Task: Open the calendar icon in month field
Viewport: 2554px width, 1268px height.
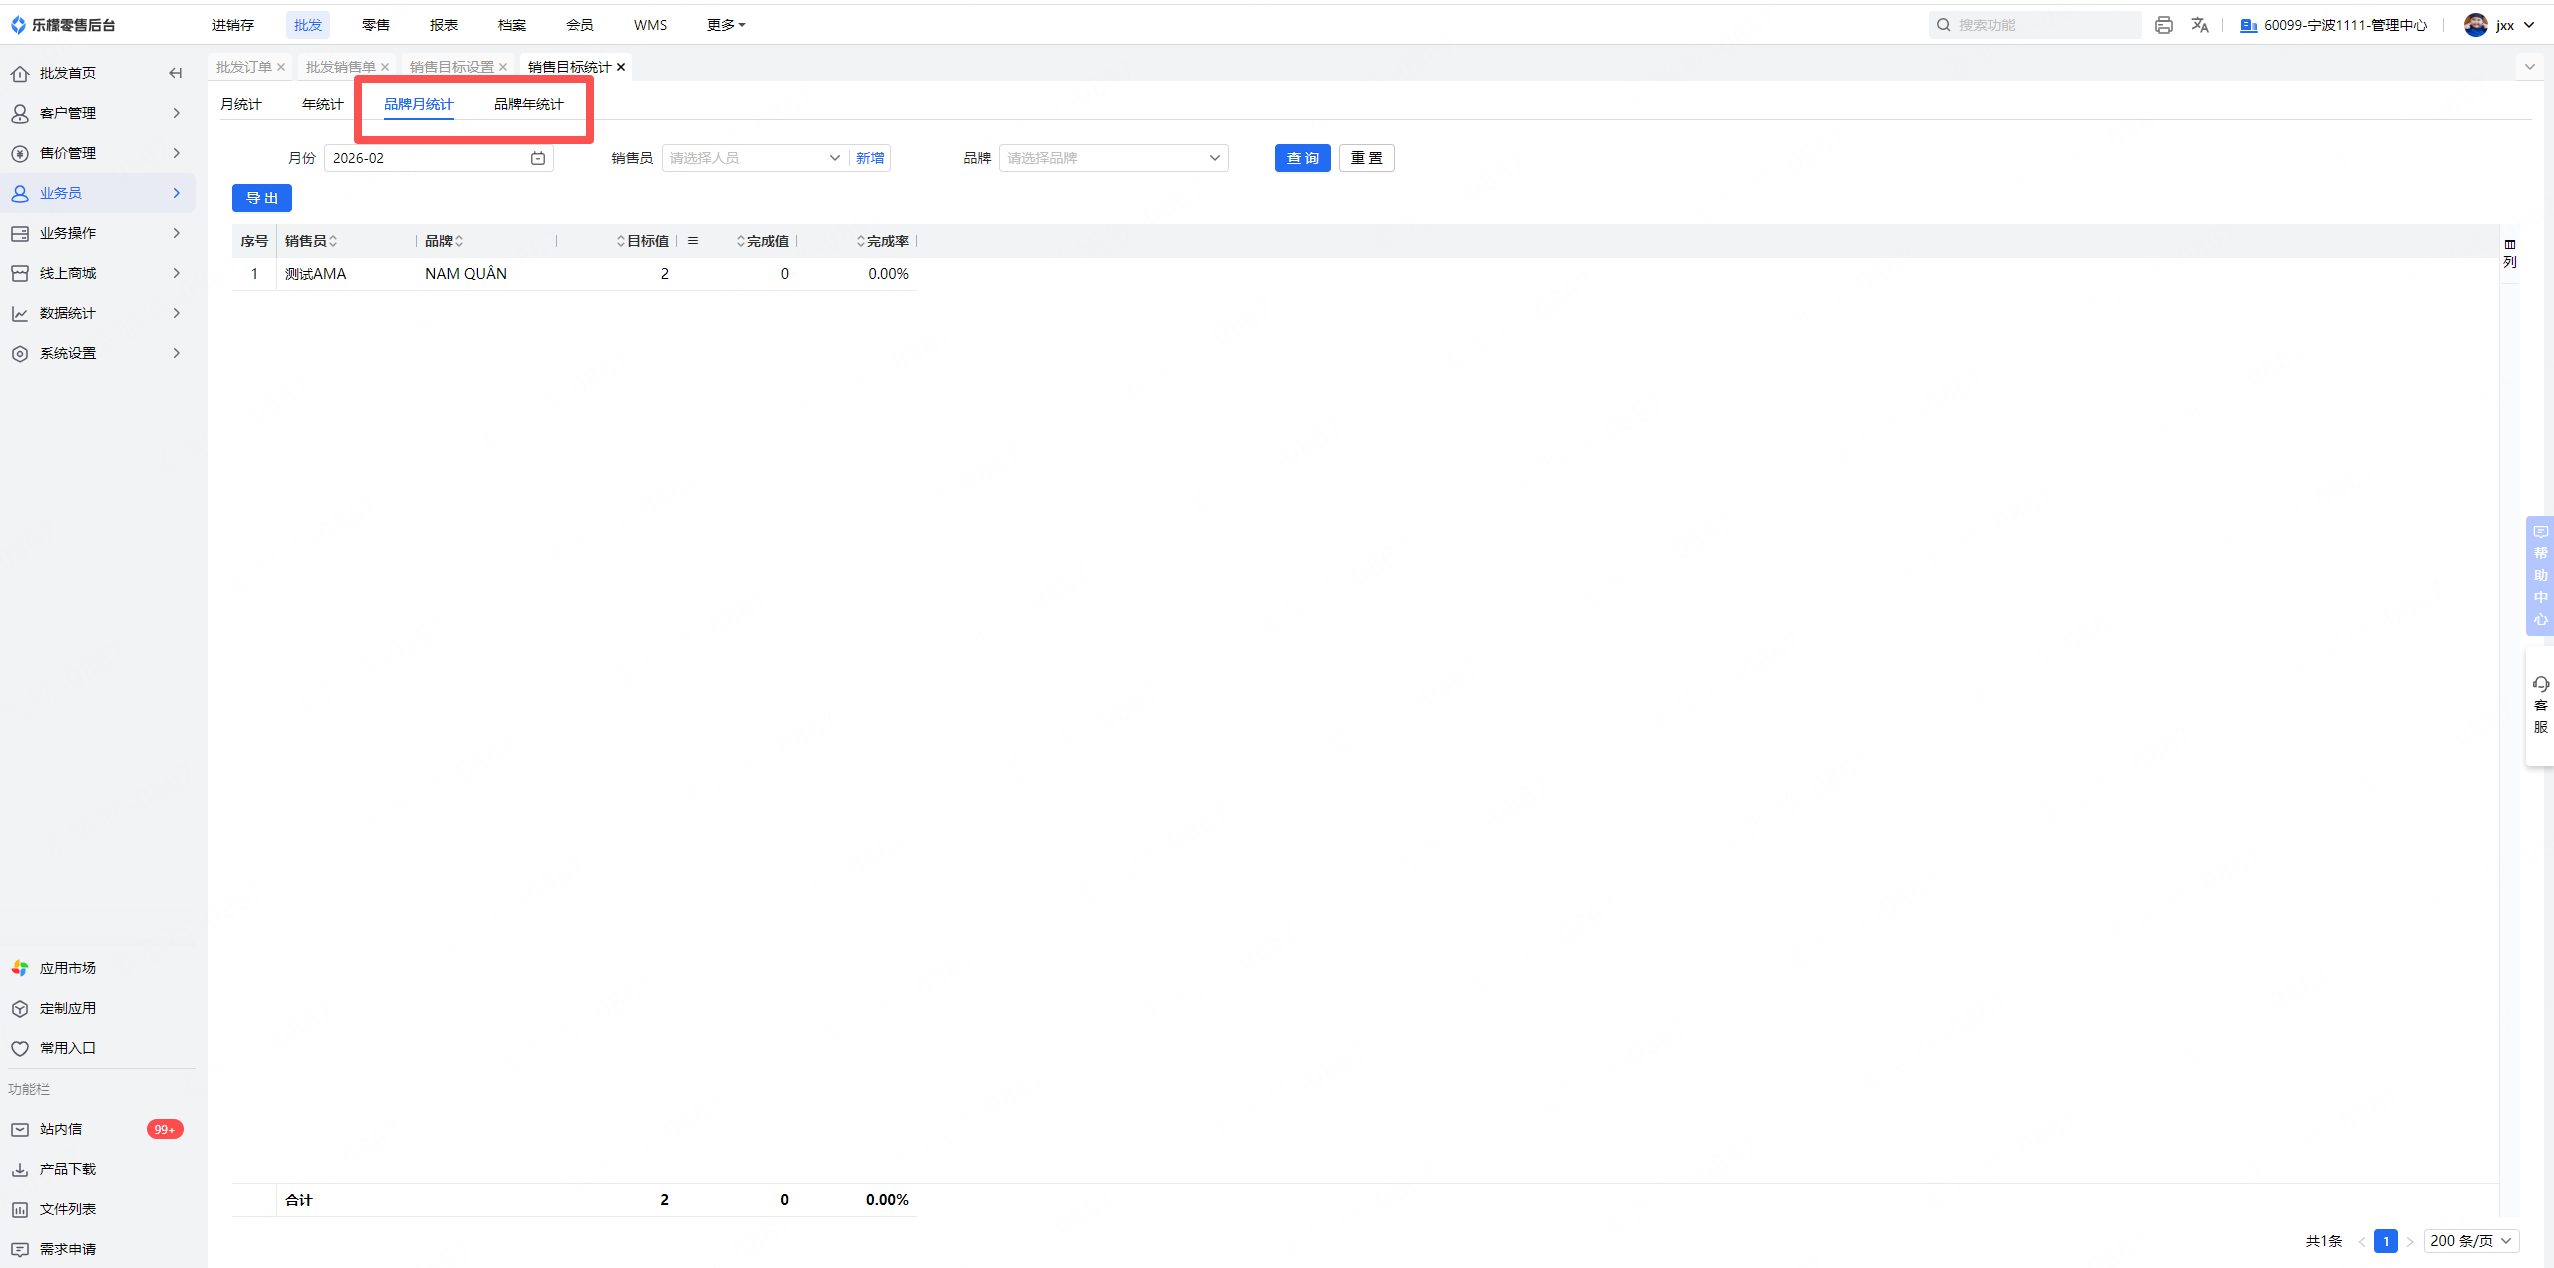Action: pyautogui.click(x=538, y=158)
